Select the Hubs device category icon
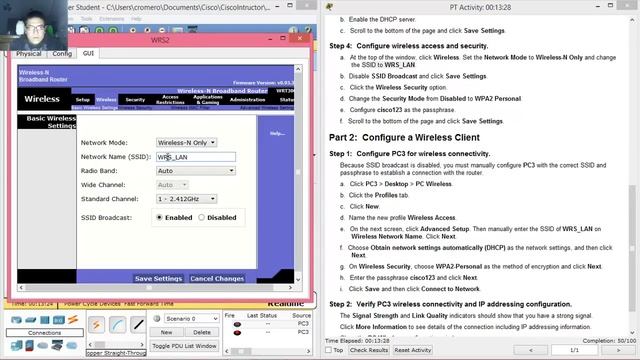The width and height of the screenshot is (640, 360). tap(45, 320)
